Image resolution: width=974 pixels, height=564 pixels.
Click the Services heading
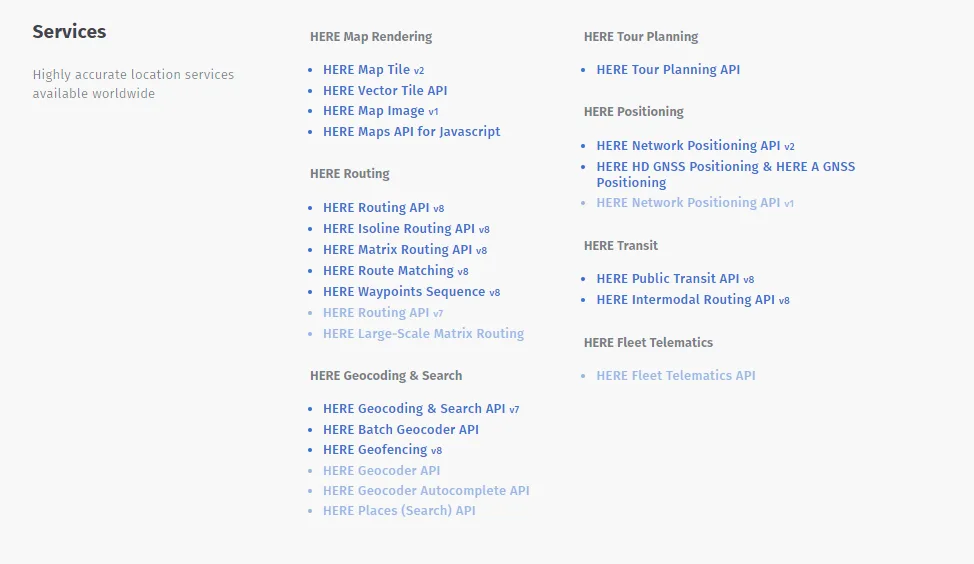click(70, 32)
